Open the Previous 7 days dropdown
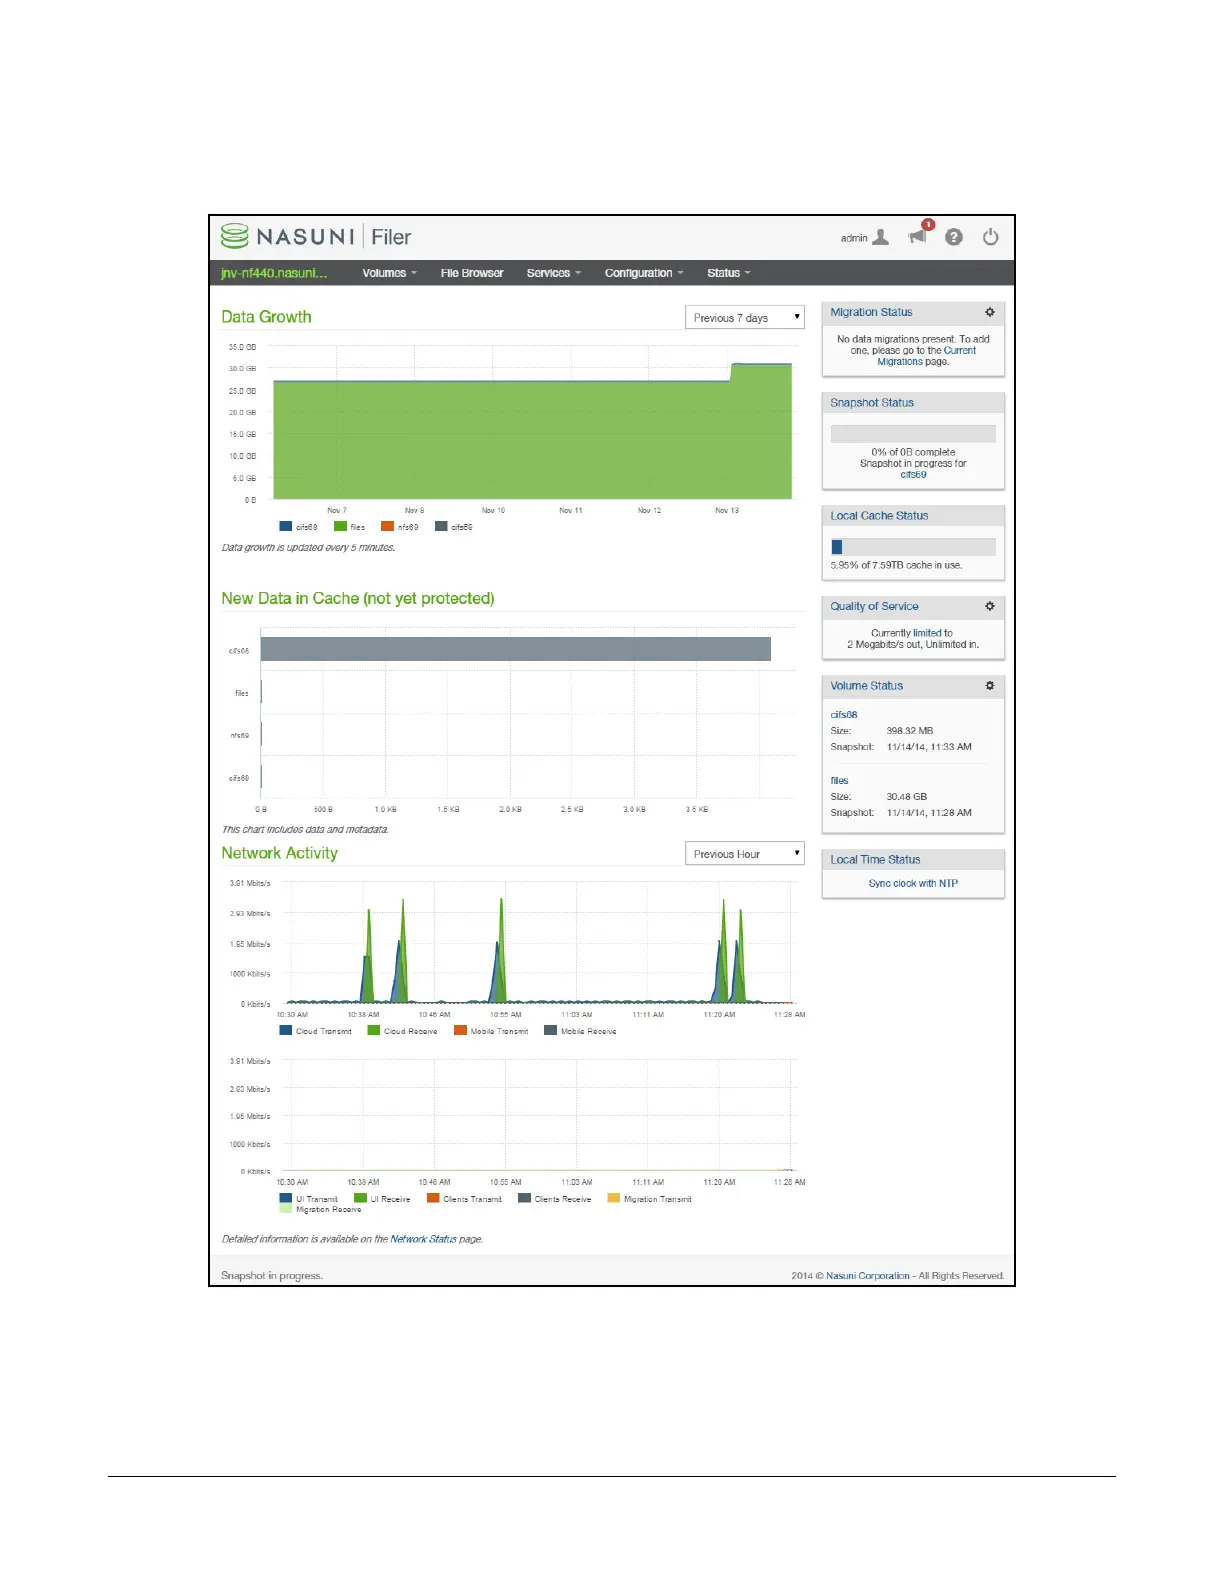The height and width of the screenshot is (1584, 1224). click(x=744, y=318)
